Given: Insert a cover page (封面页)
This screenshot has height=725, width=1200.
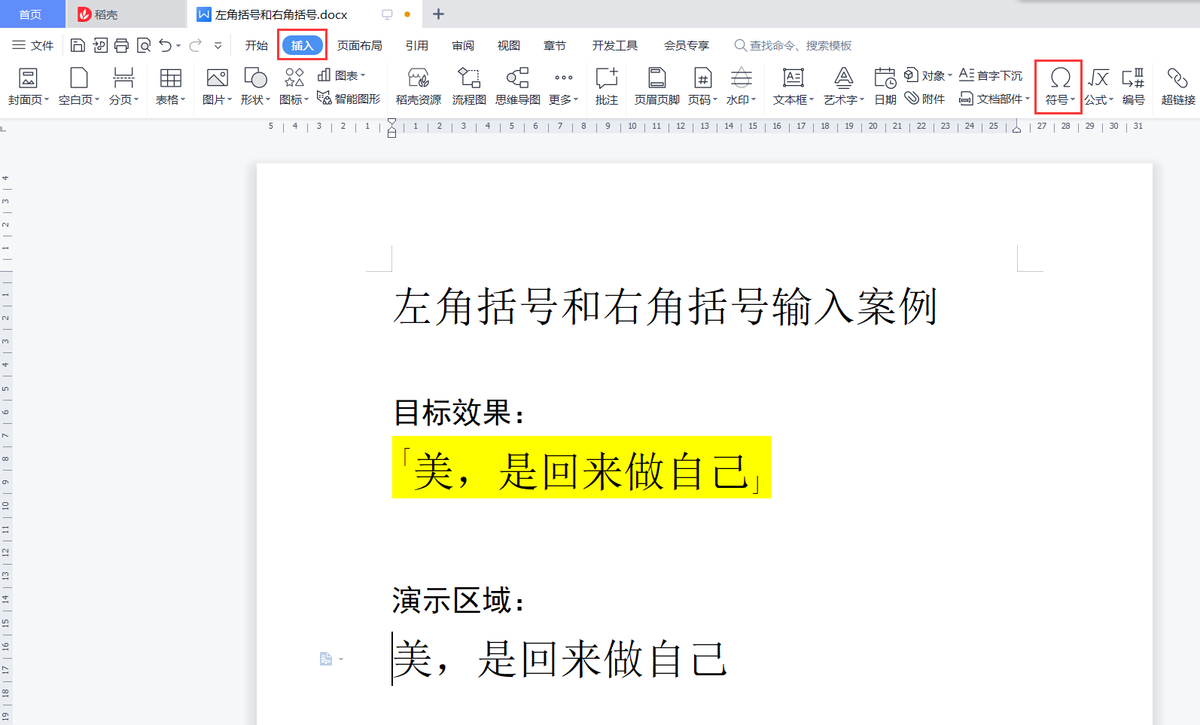Looking at the screenshot, I should tap(28, 87).
